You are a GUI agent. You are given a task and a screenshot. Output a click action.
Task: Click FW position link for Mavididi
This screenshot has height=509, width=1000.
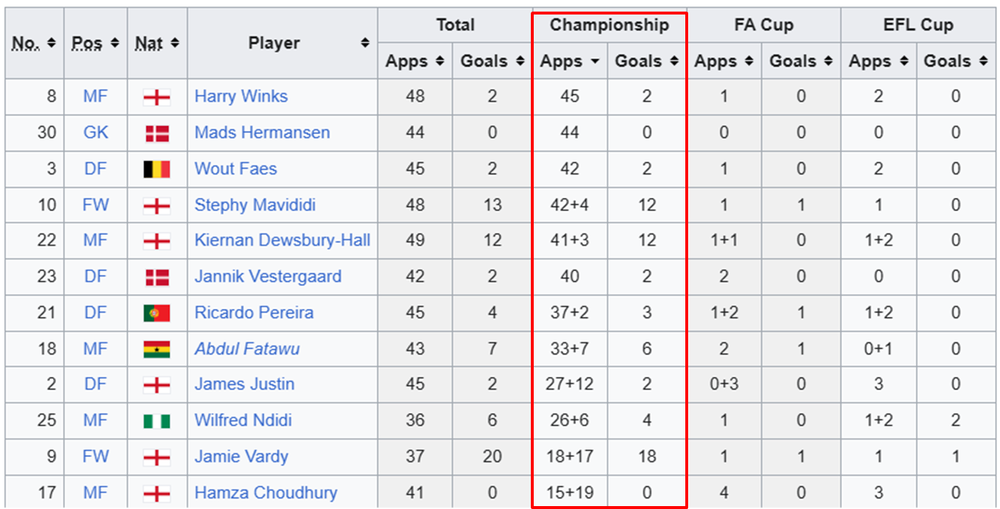click(96, 205)
